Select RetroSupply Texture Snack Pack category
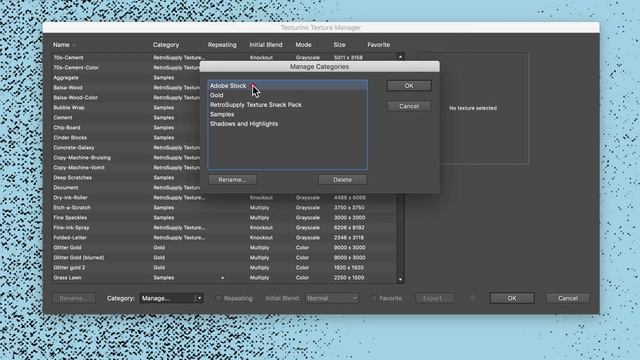Image resolution: width=640 pixels, height=360 pixels. click(288, 104)
